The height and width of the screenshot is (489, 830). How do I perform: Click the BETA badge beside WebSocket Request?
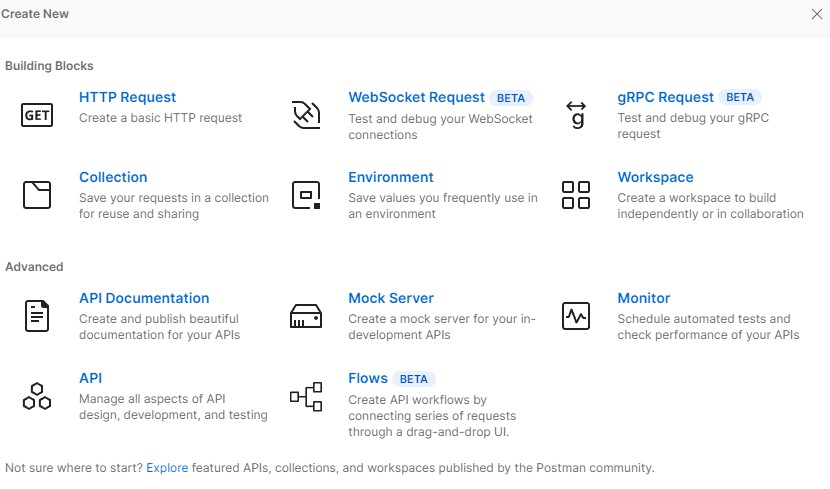pos(511,98)
